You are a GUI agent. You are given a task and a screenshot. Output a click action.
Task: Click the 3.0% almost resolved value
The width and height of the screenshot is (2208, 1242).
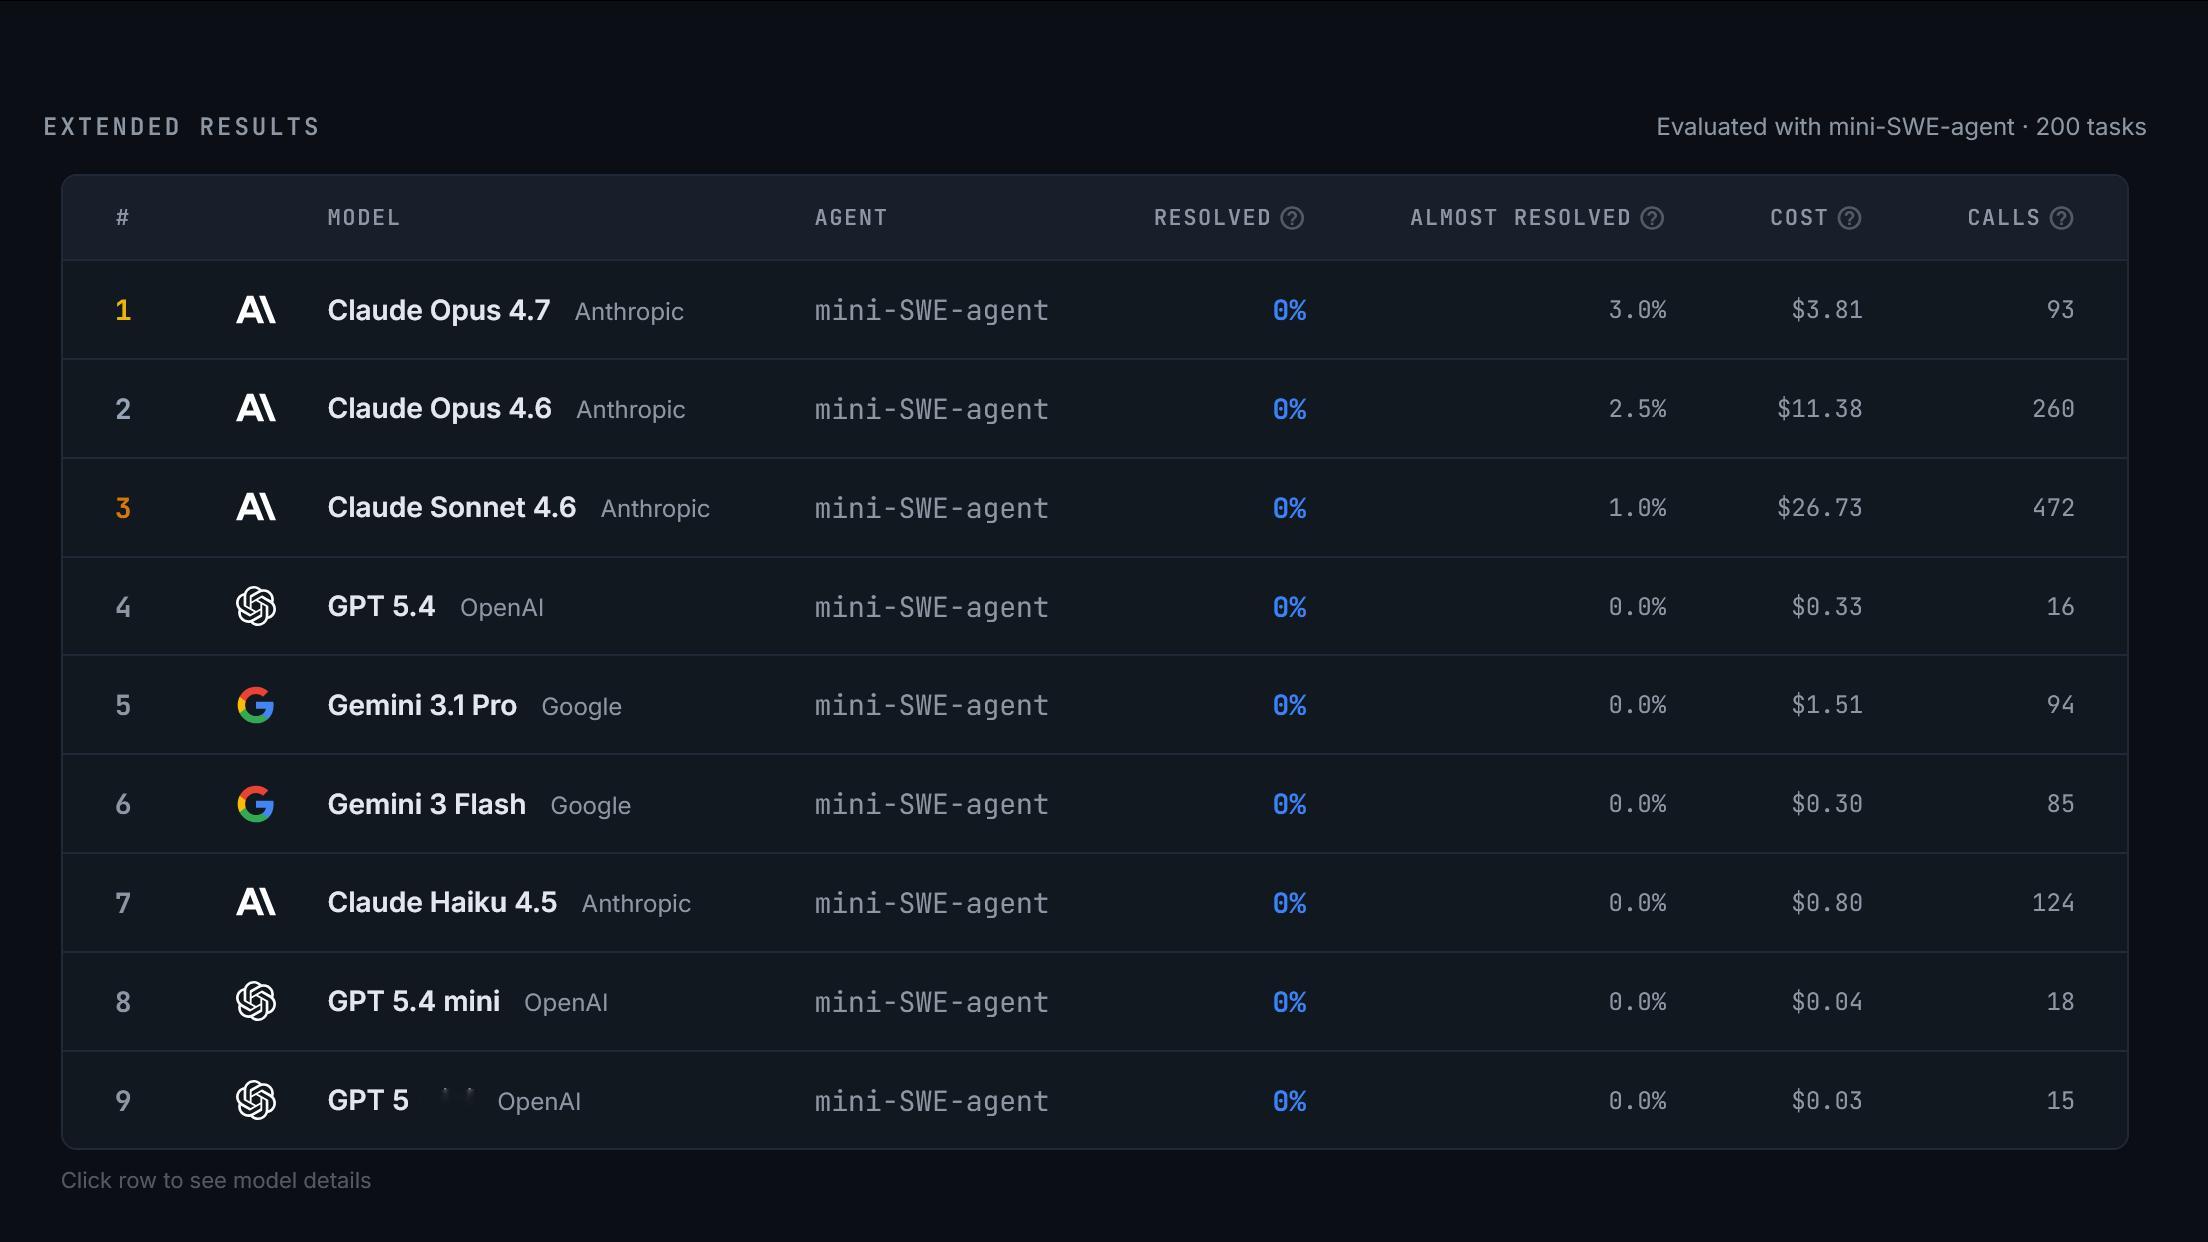1638,310
